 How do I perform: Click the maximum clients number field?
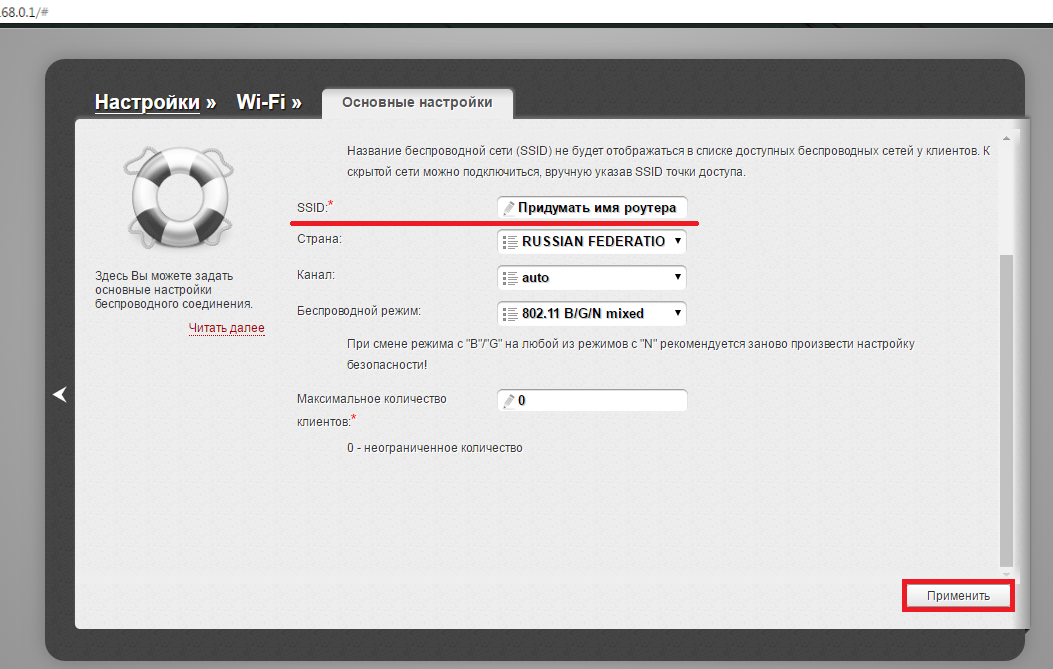click(600, 400)
